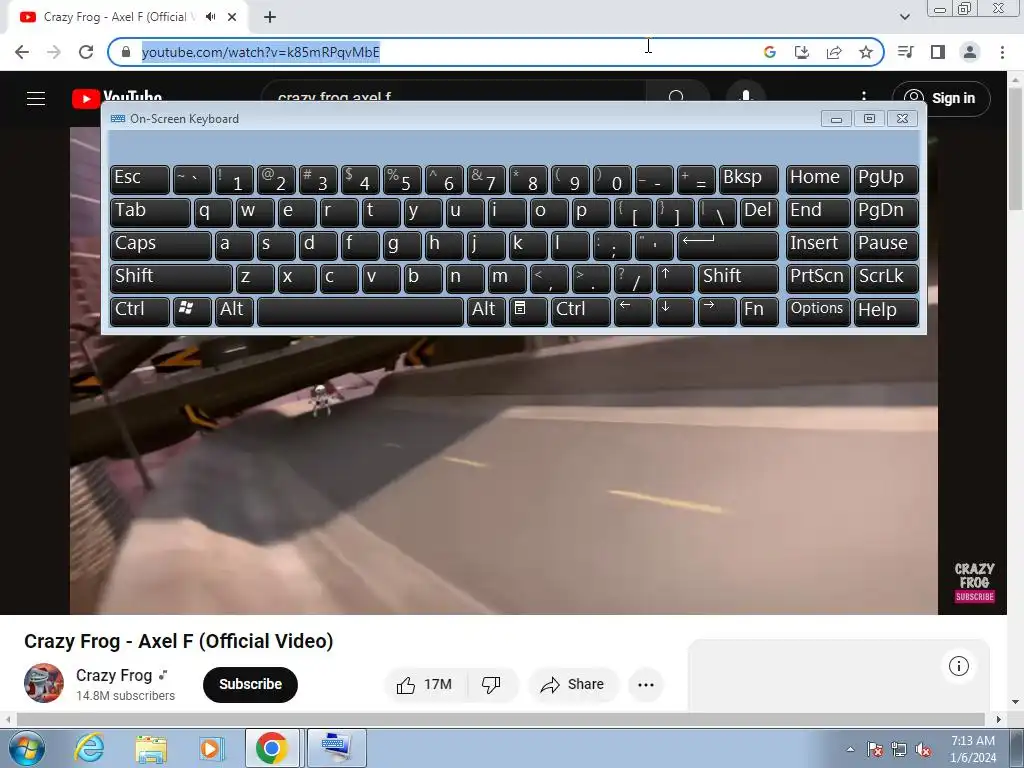Click the spacebar key
1024x768 pixels.
[360, 310]
